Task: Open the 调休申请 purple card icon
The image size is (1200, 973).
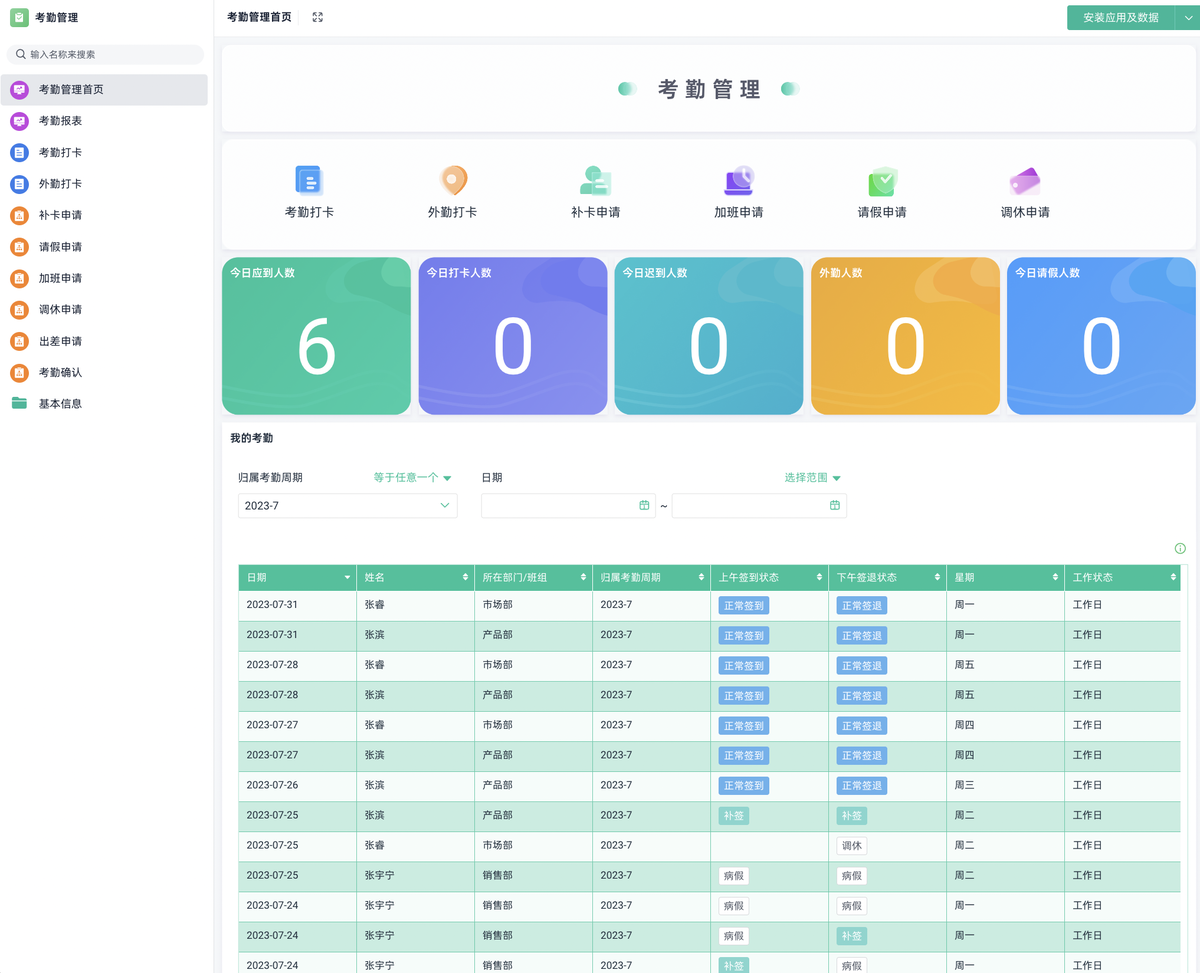Action: click(x=1025, y=181)
